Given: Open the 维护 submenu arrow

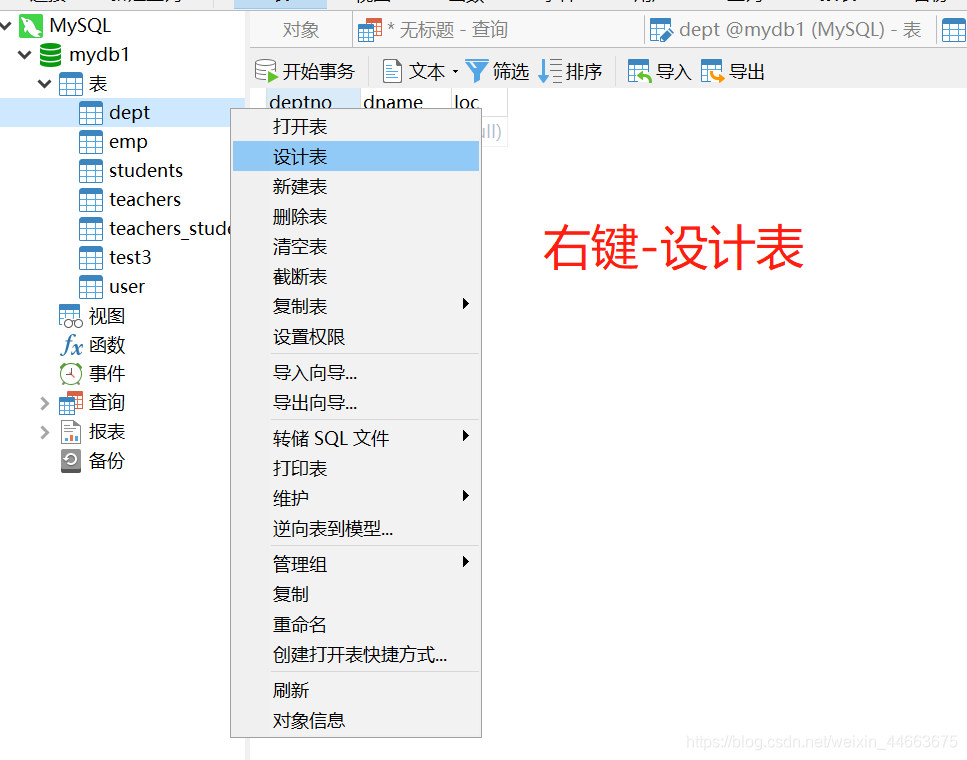Looking at the screenshot, I should (x=466, y=495).
